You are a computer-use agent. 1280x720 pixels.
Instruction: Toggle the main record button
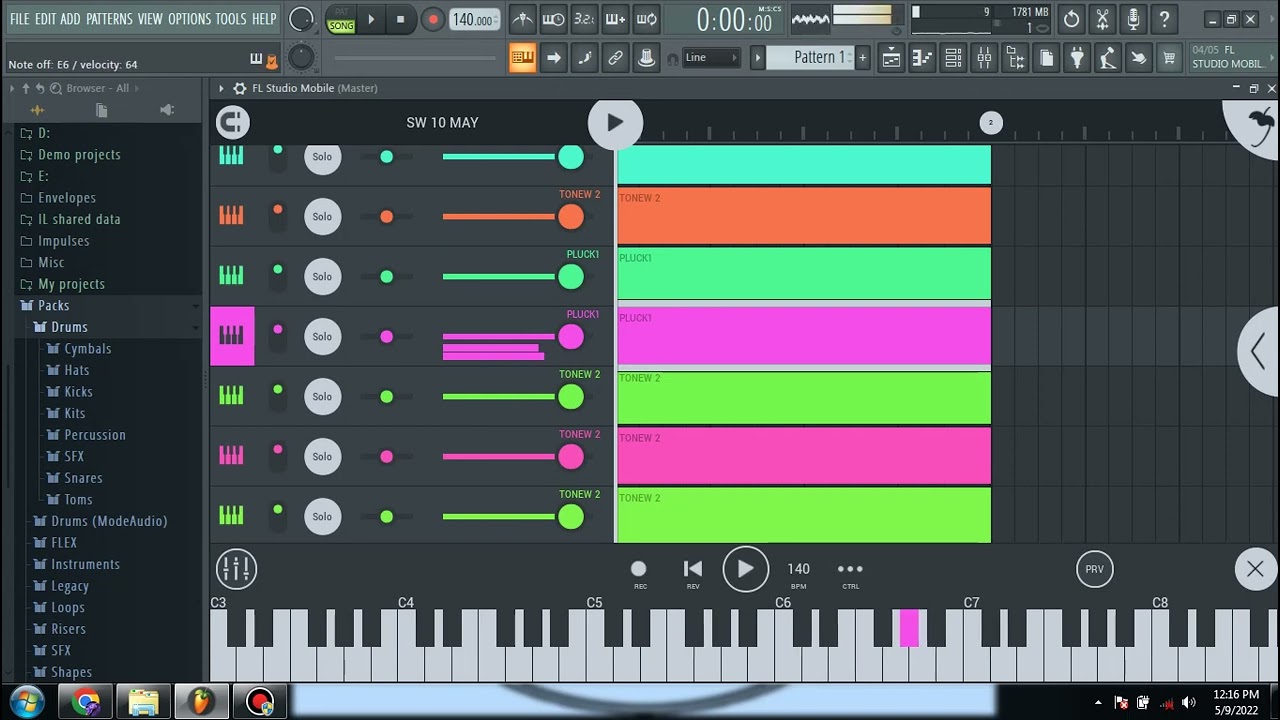[432, 19]
